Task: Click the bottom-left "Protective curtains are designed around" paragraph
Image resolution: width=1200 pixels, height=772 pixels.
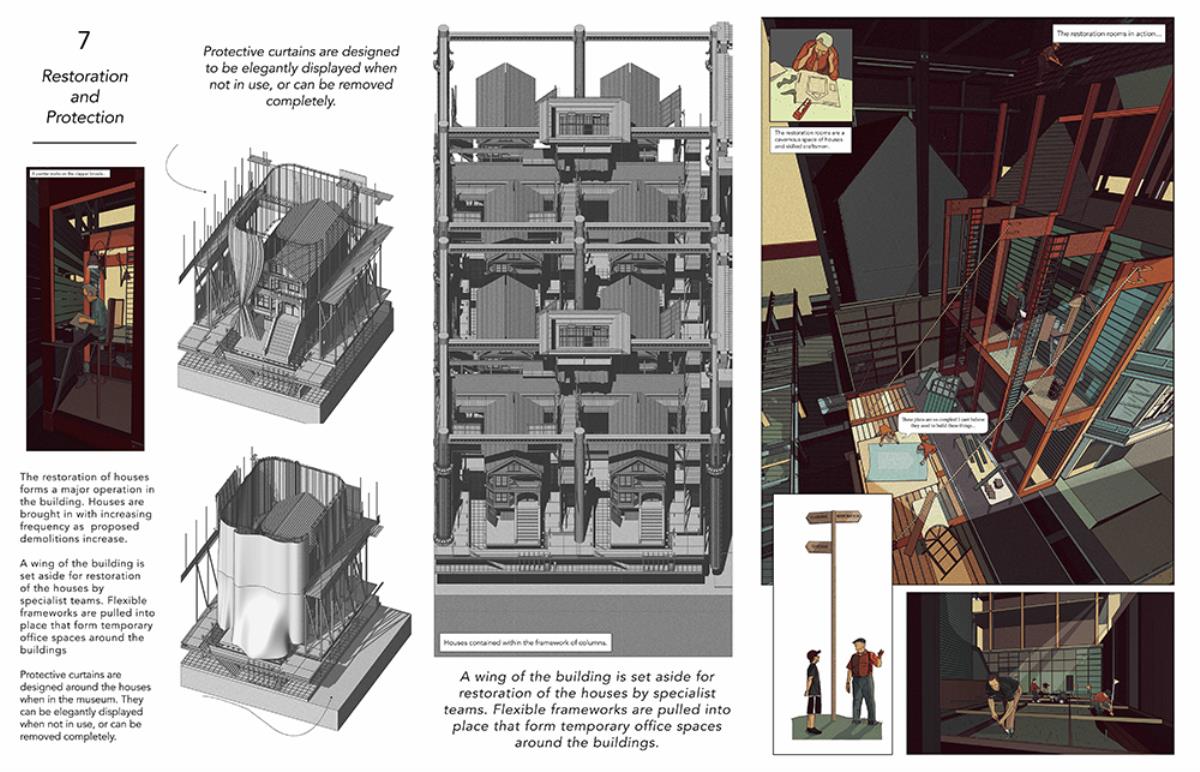Action: tap(87, 704)
